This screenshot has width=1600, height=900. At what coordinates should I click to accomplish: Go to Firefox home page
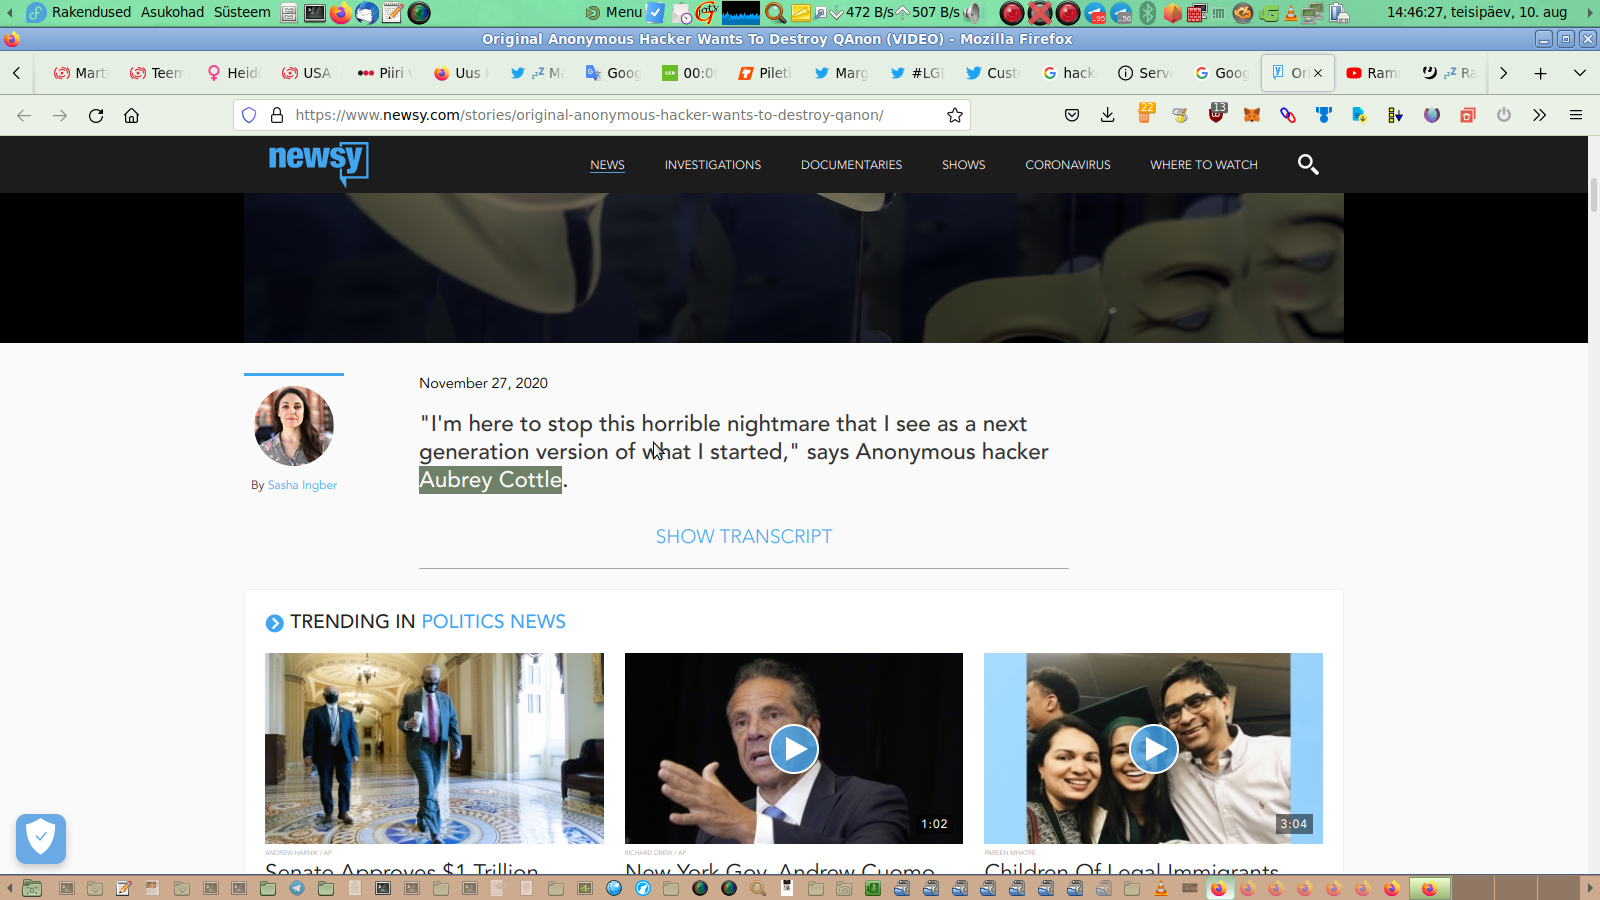point(131,115)
